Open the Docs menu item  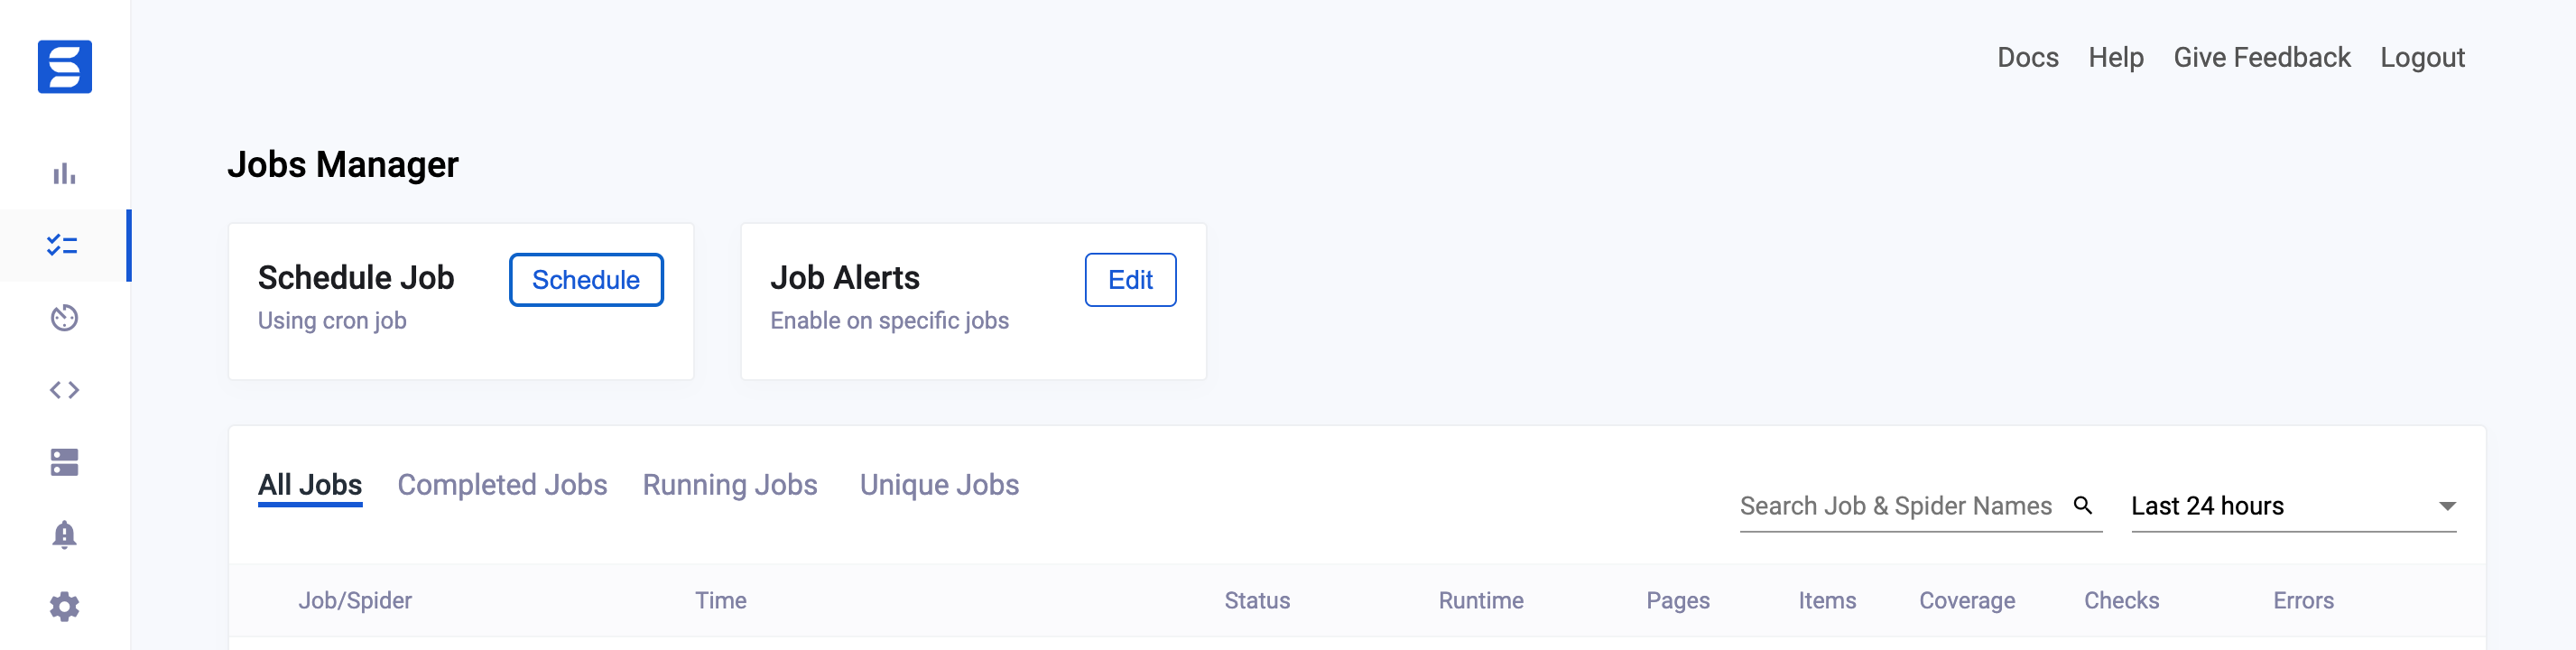click(x=2027, y=57)
